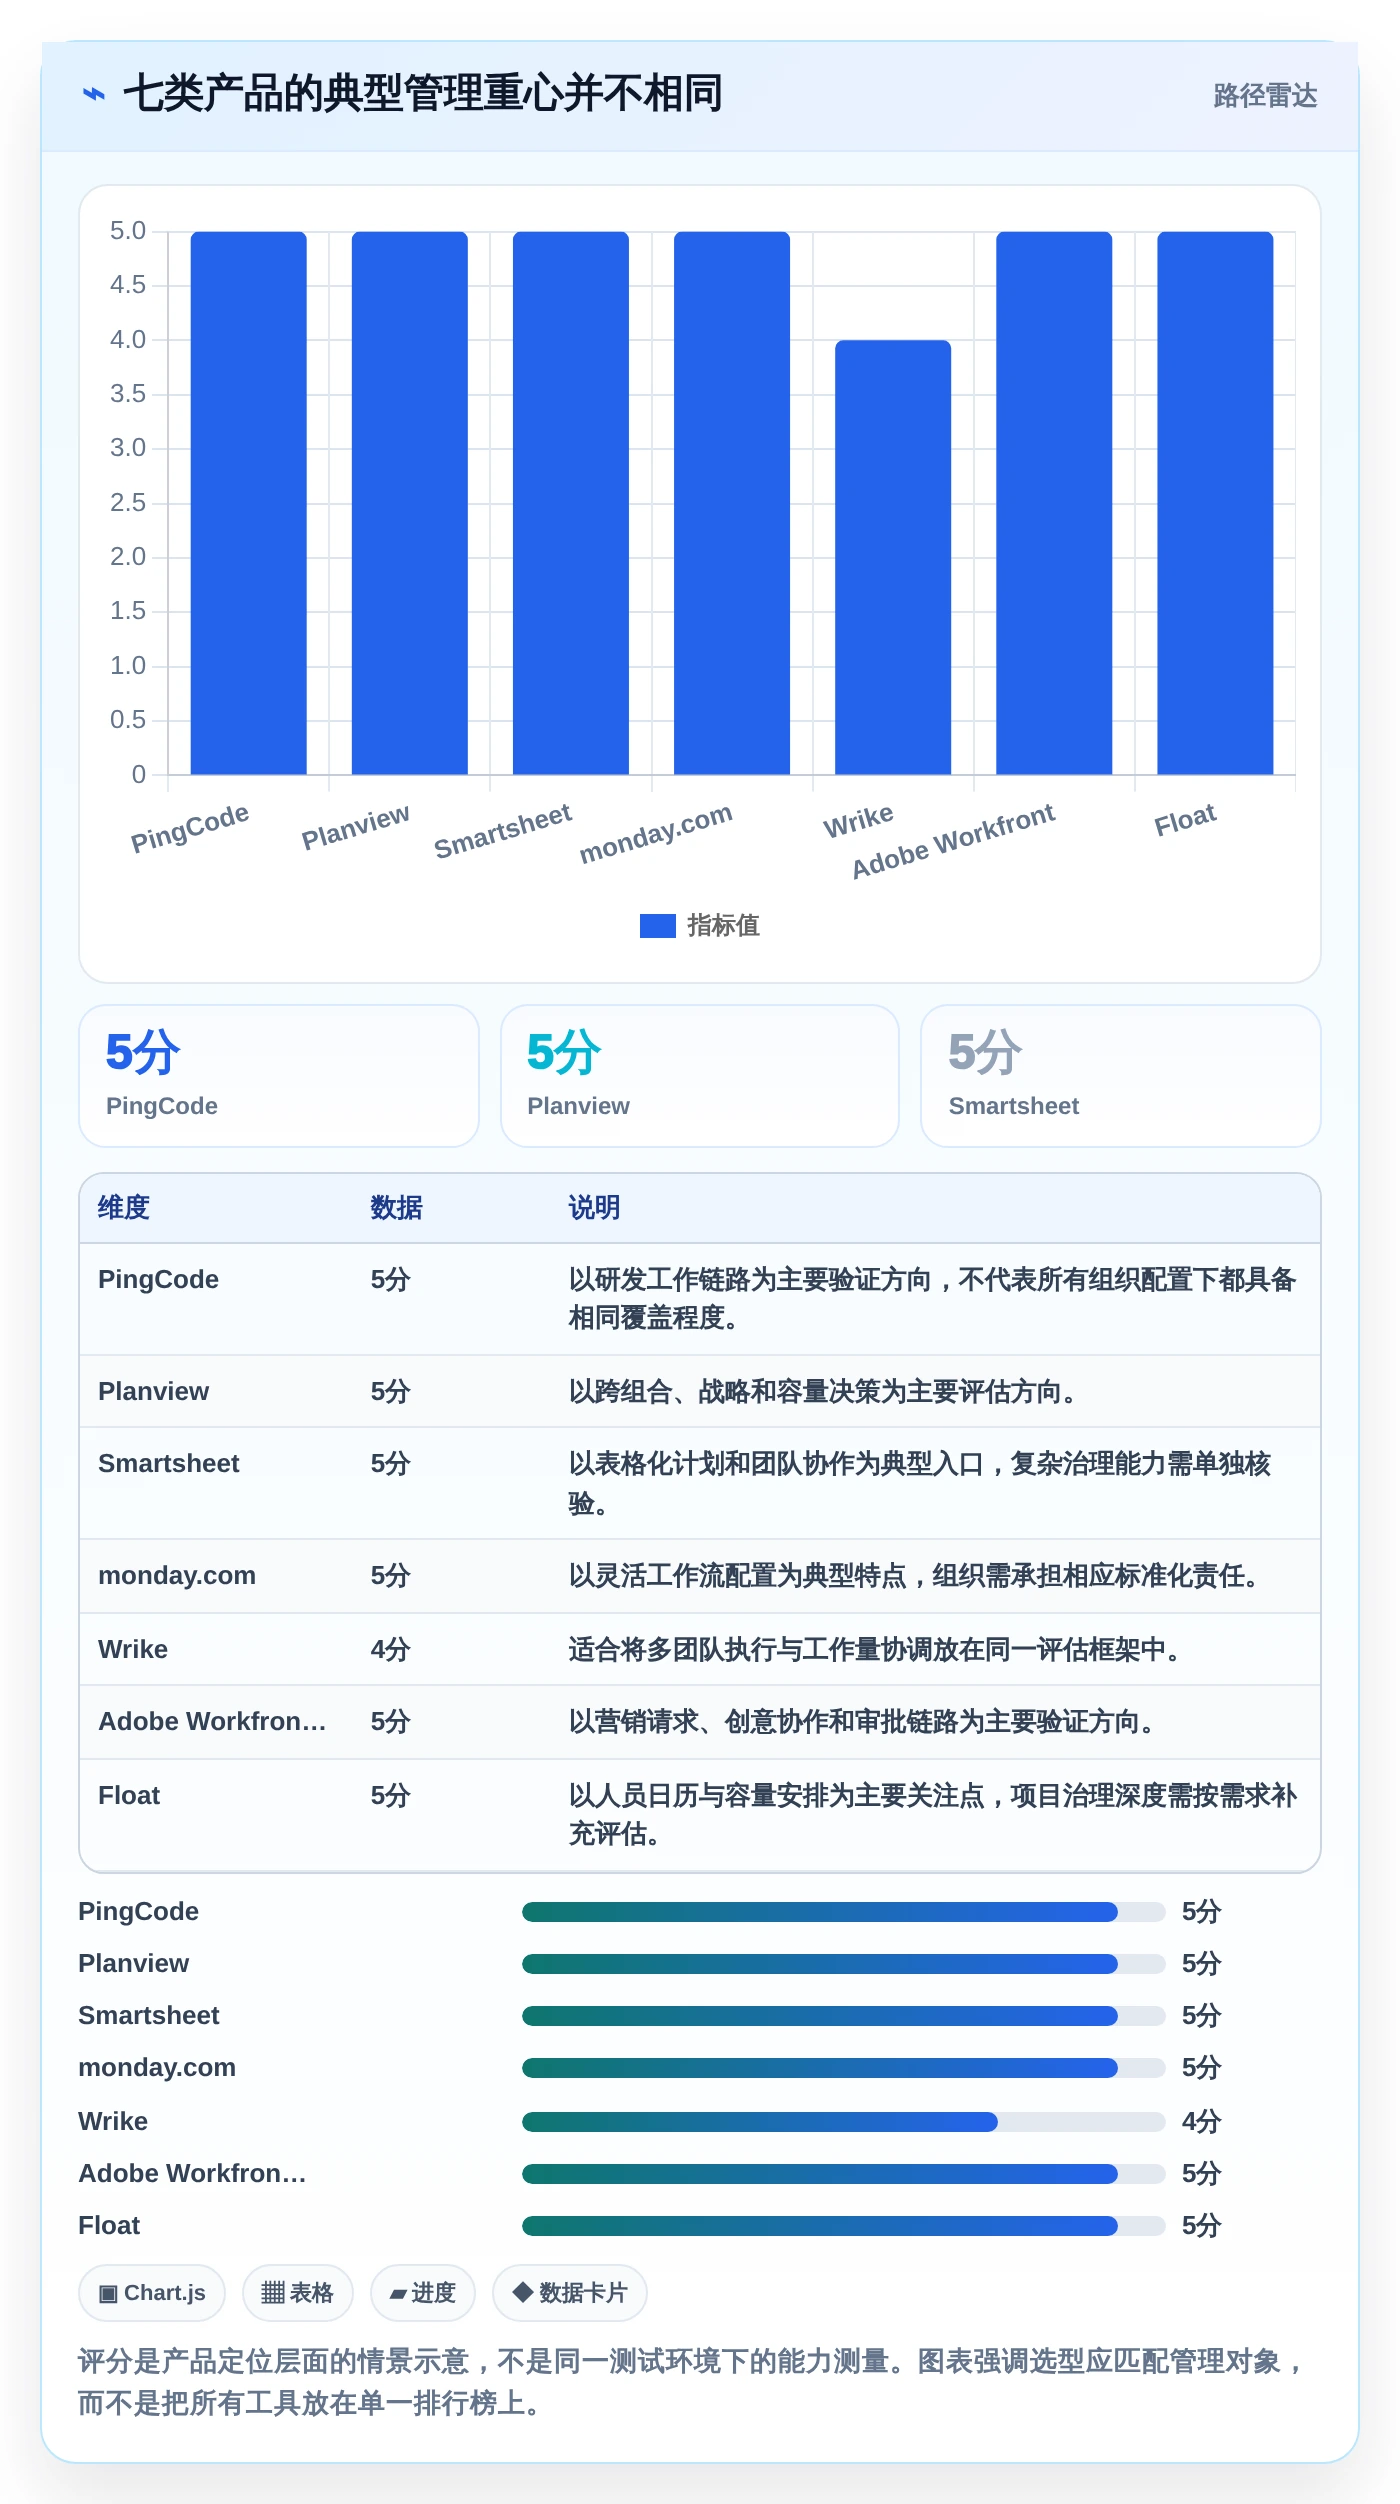This screenshot has height=2504, width=1400.
Task: Click the Wrike progress bar
Action: tap(844, 2122)
